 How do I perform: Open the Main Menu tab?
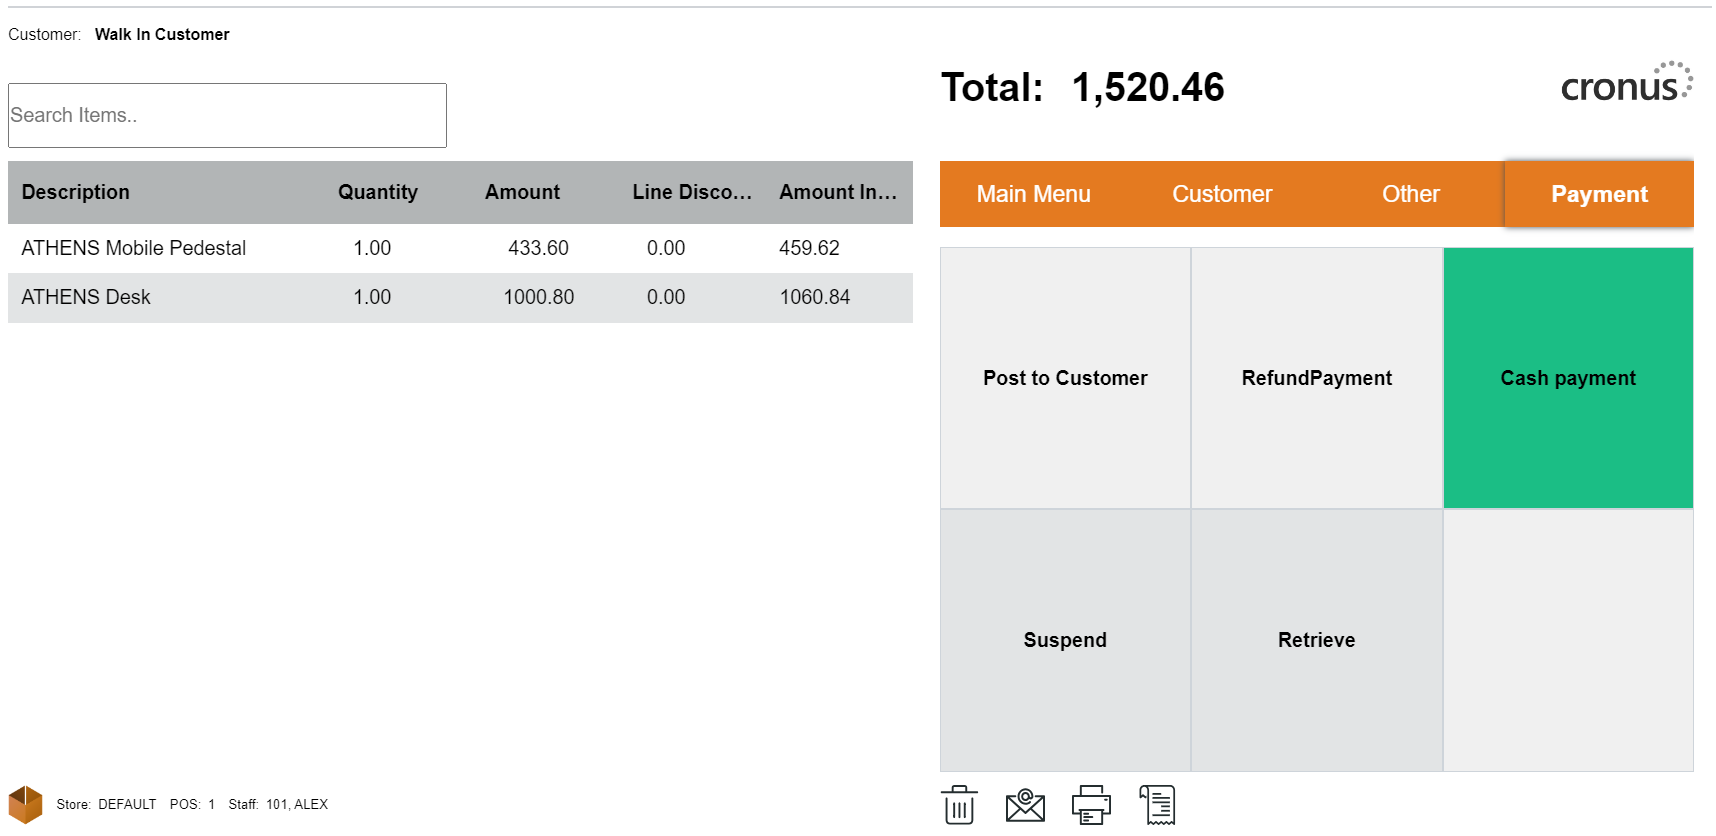(x=1033, y=194)
